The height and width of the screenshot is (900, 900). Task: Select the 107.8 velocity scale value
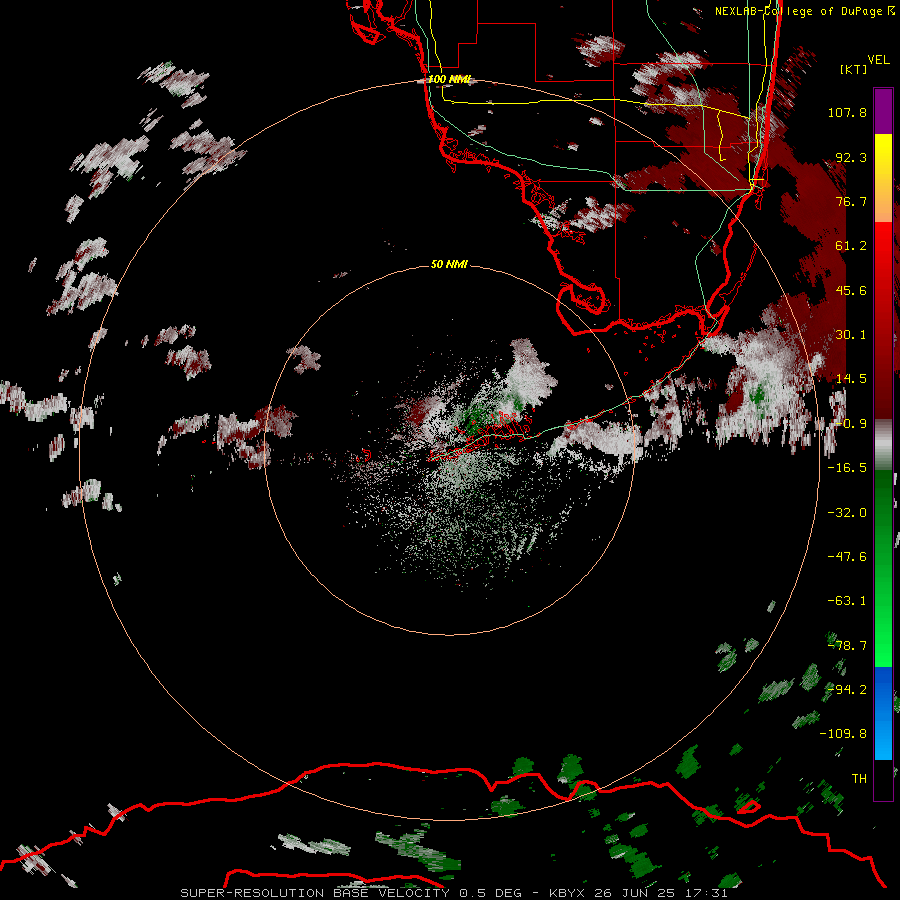[847, 112]
